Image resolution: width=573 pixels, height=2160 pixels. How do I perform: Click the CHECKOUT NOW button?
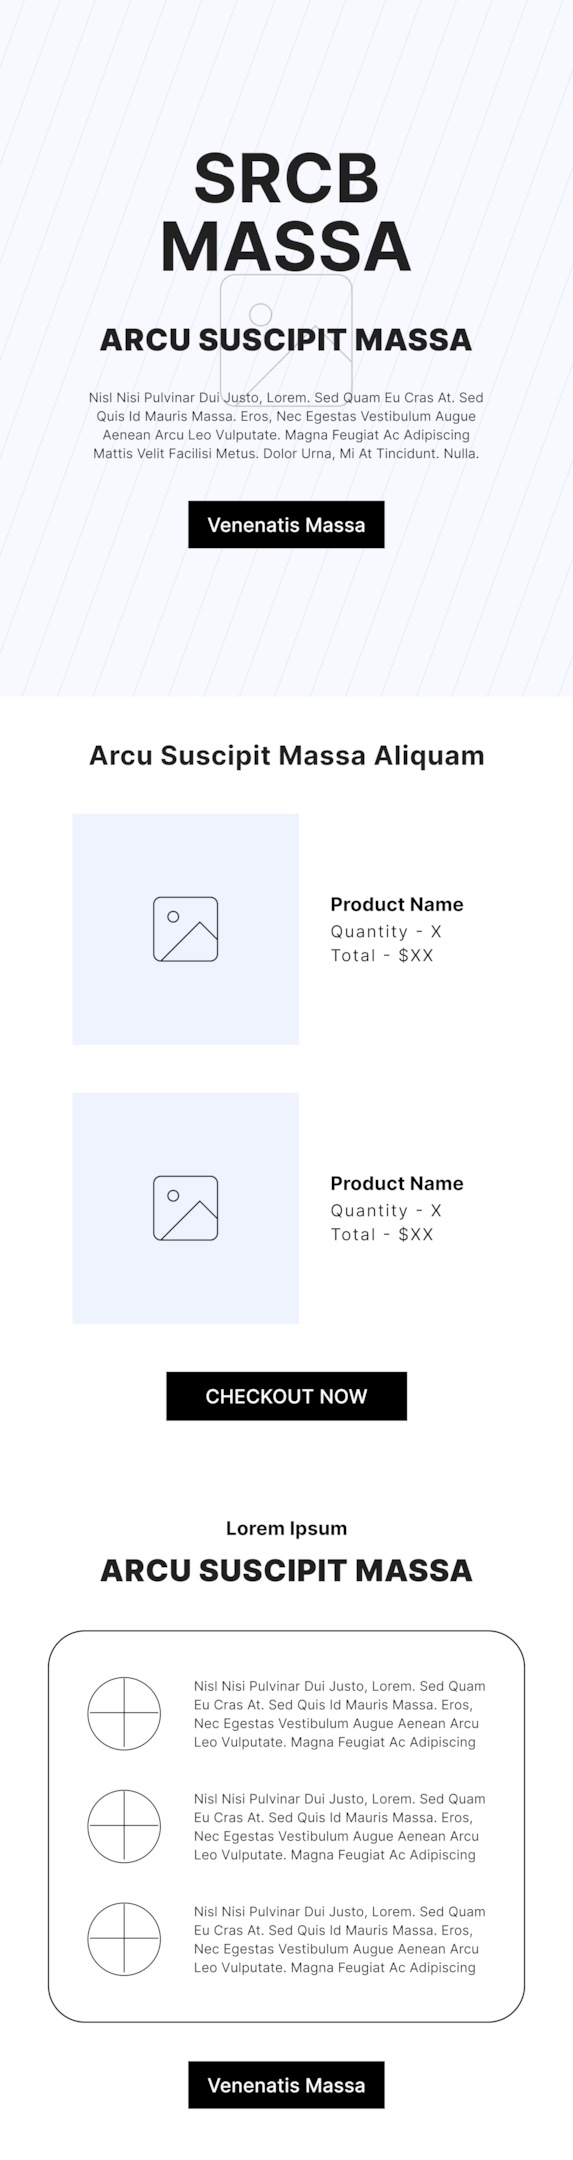click(x=286, y=1396)
